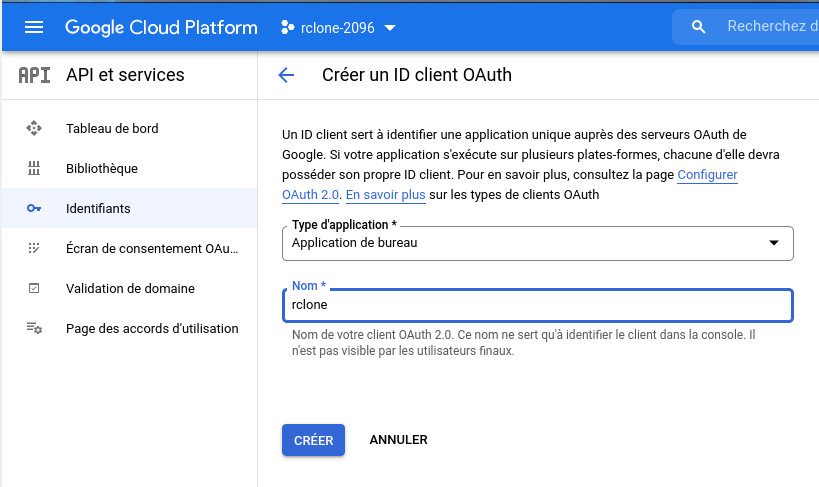Open Validation de domaine
Screen dimensions: 819x487
130,288
